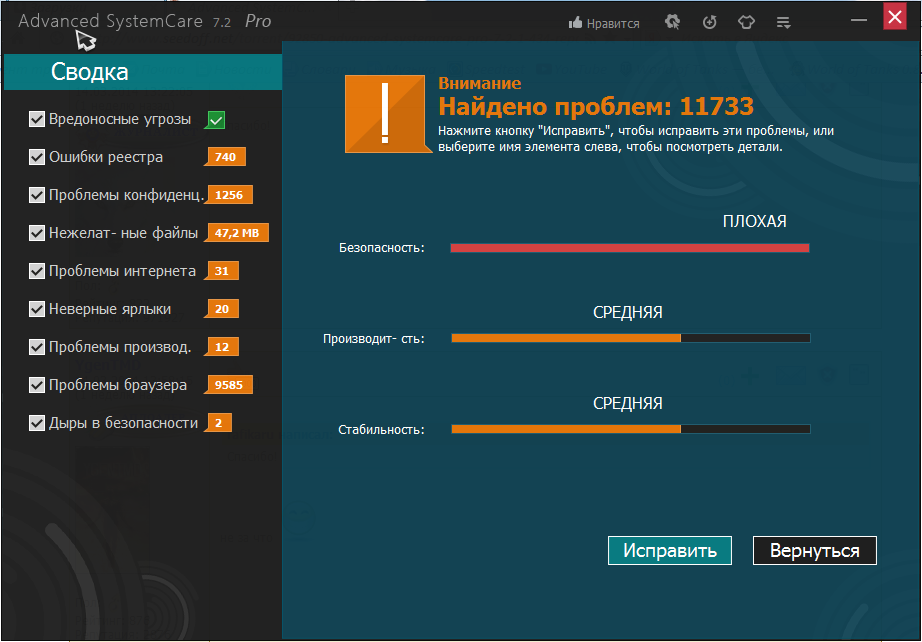Click green checkmark badge beside Вредоносные угрозы
The height and width of the screenshot is (642, 922).
pos(216,120)
